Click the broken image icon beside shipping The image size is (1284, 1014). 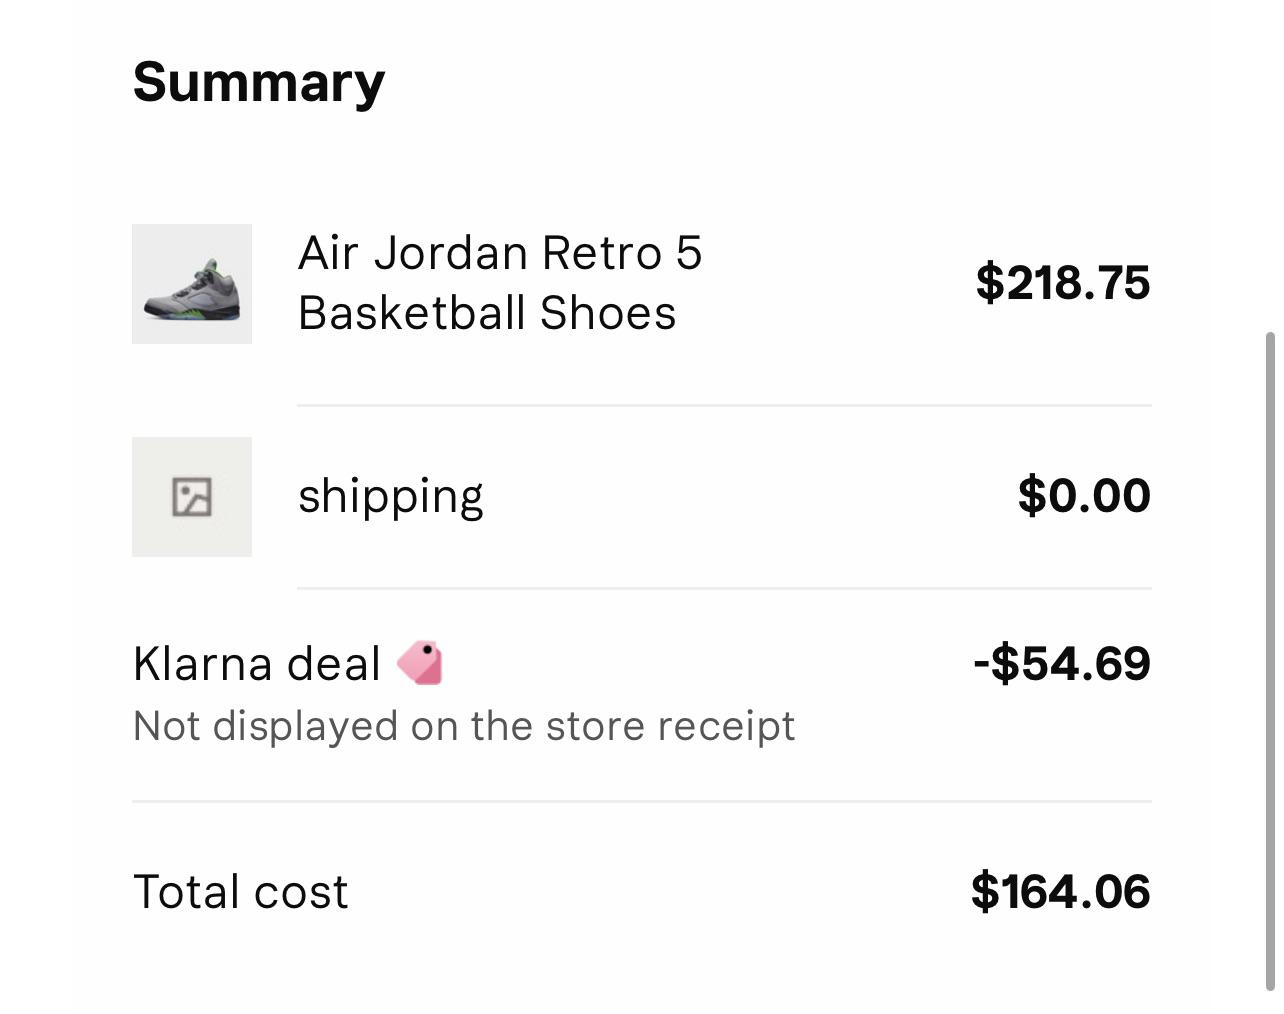click(x=192, y=497)
